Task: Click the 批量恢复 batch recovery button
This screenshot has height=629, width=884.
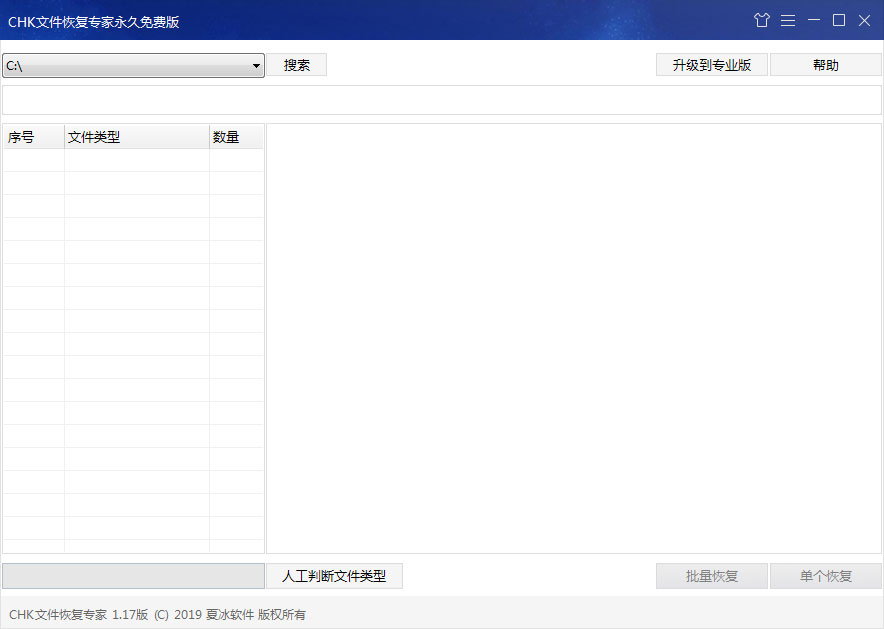Action: pos(711,576)
